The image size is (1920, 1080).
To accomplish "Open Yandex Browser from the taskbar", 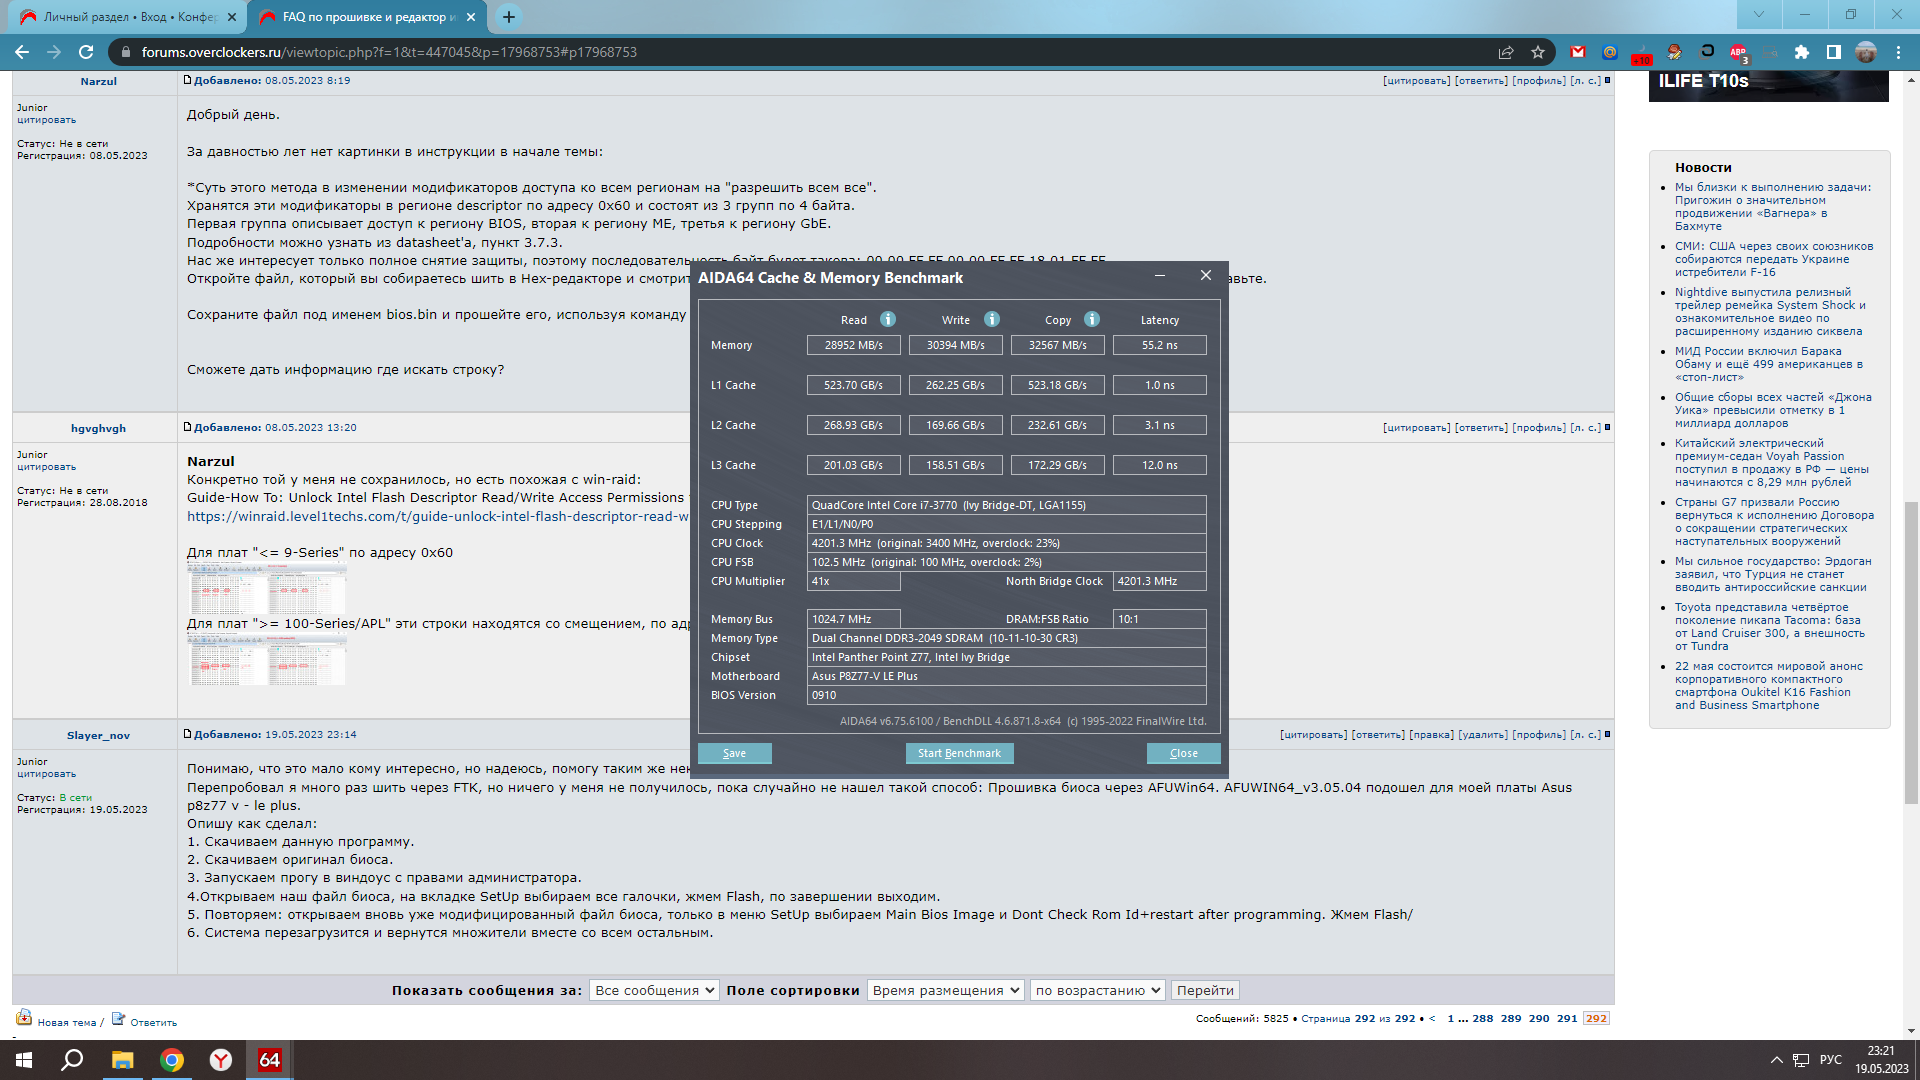I will [220, 1060].
